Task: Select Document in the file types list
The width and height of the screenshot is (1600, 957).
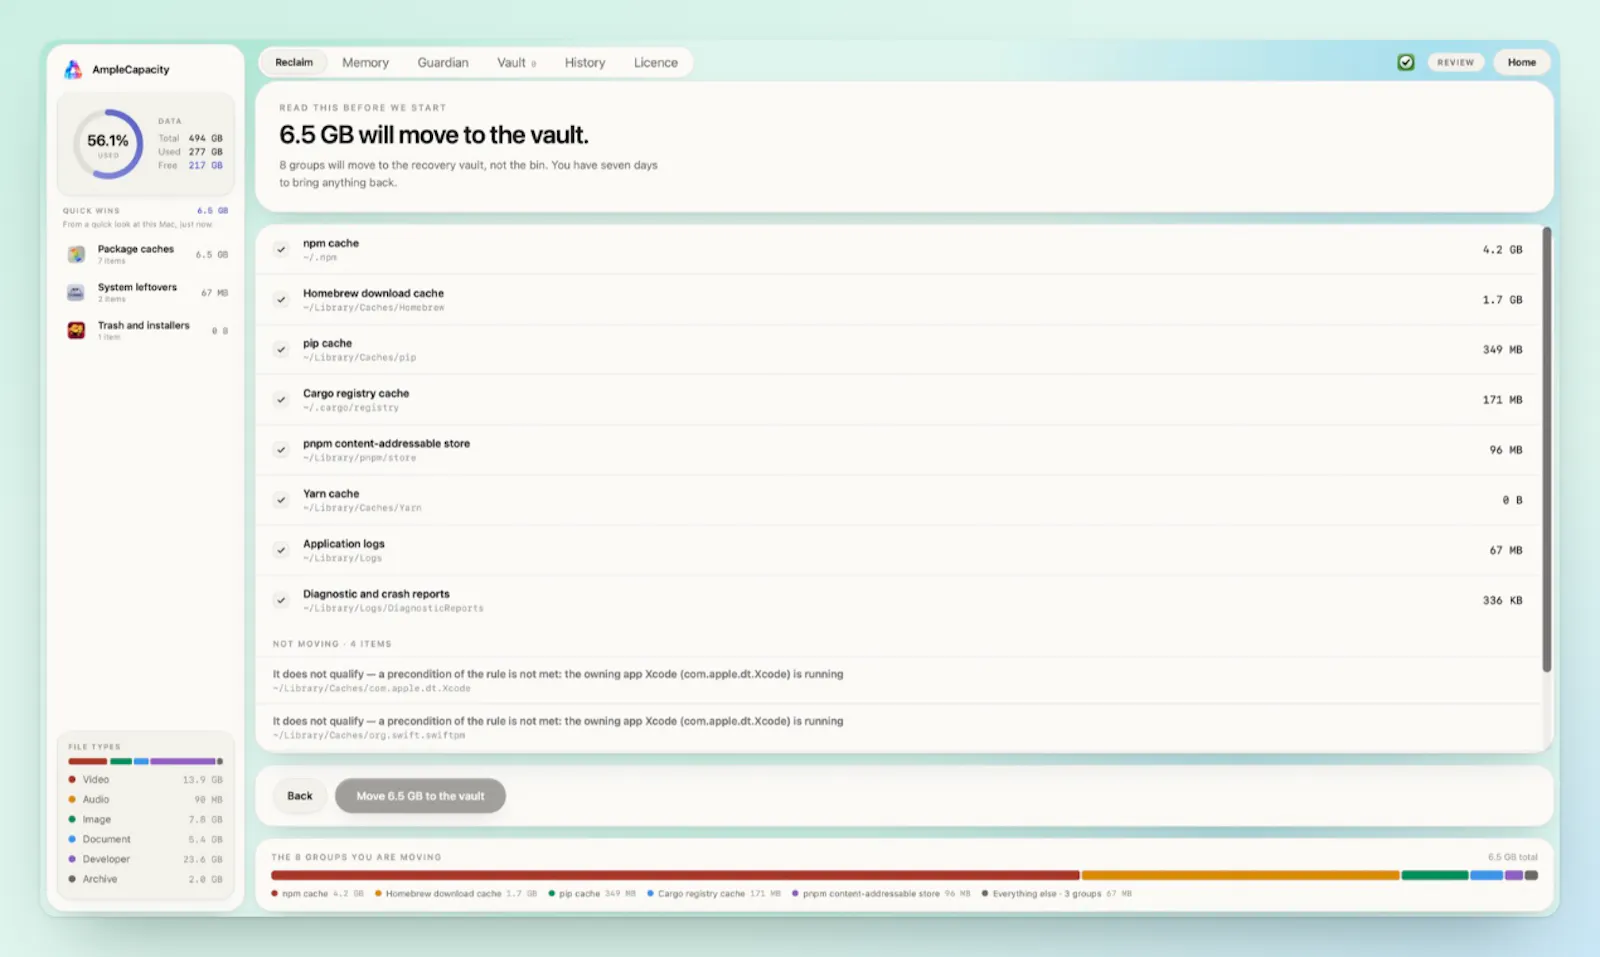Action: point(145,839)
